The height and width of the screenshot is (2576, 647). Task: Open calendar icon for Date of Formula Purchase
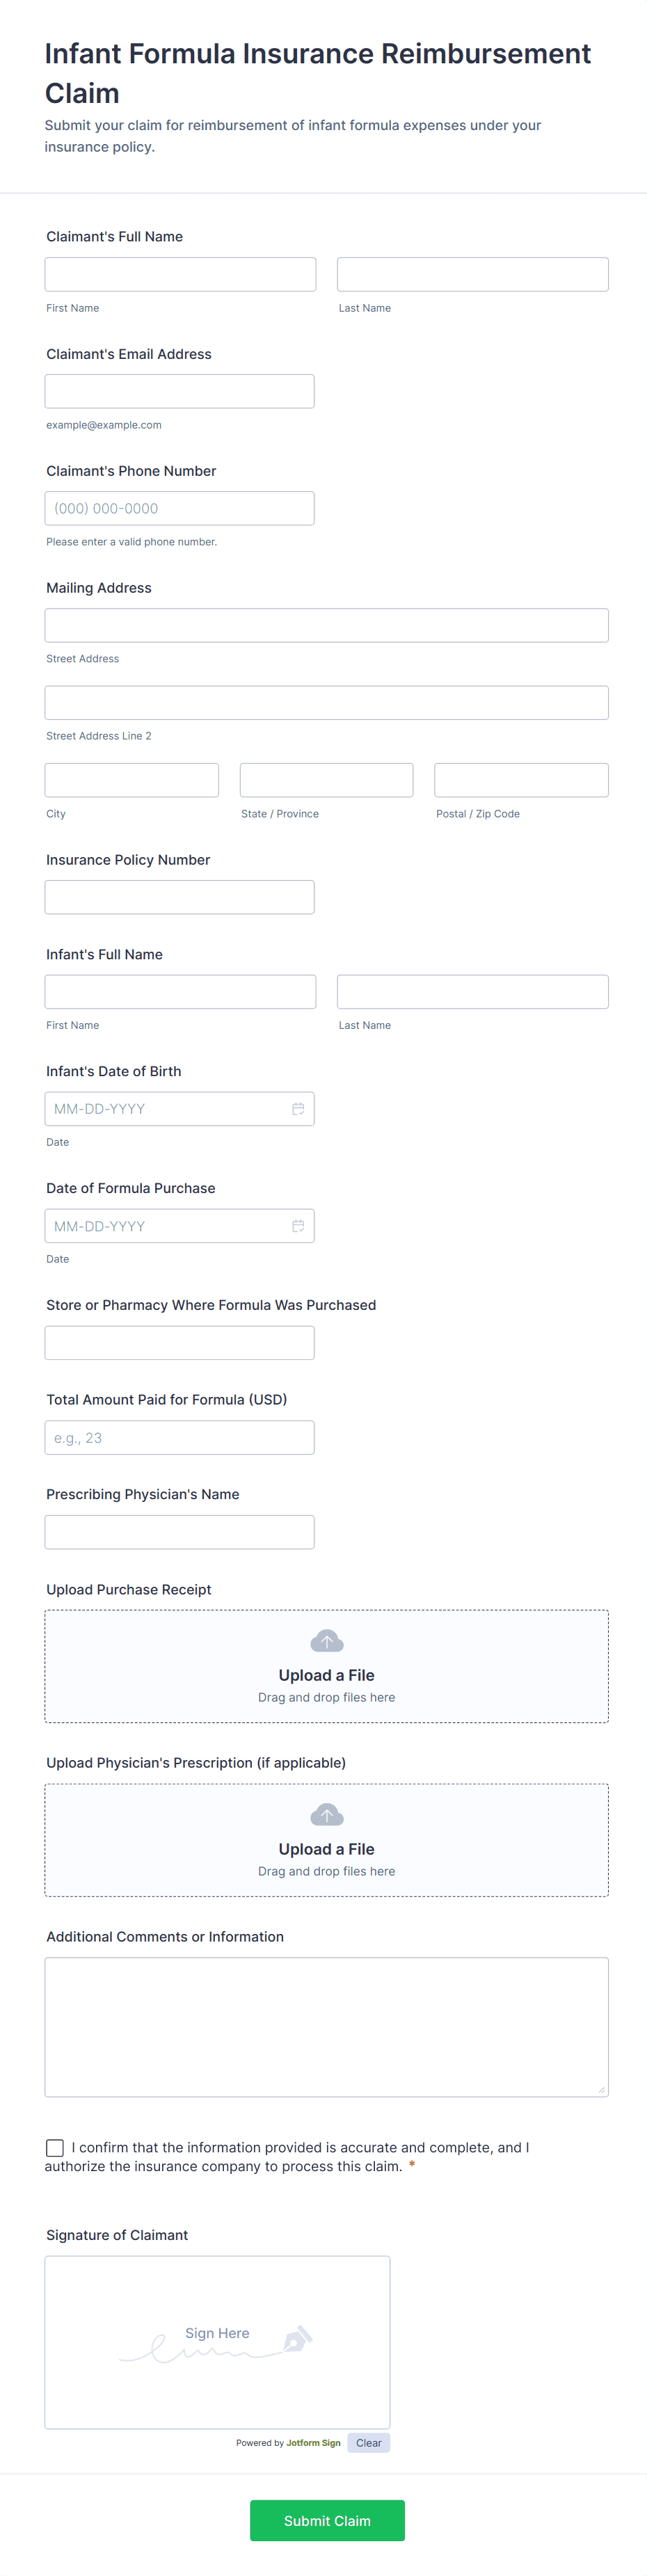coord(298,1226)
